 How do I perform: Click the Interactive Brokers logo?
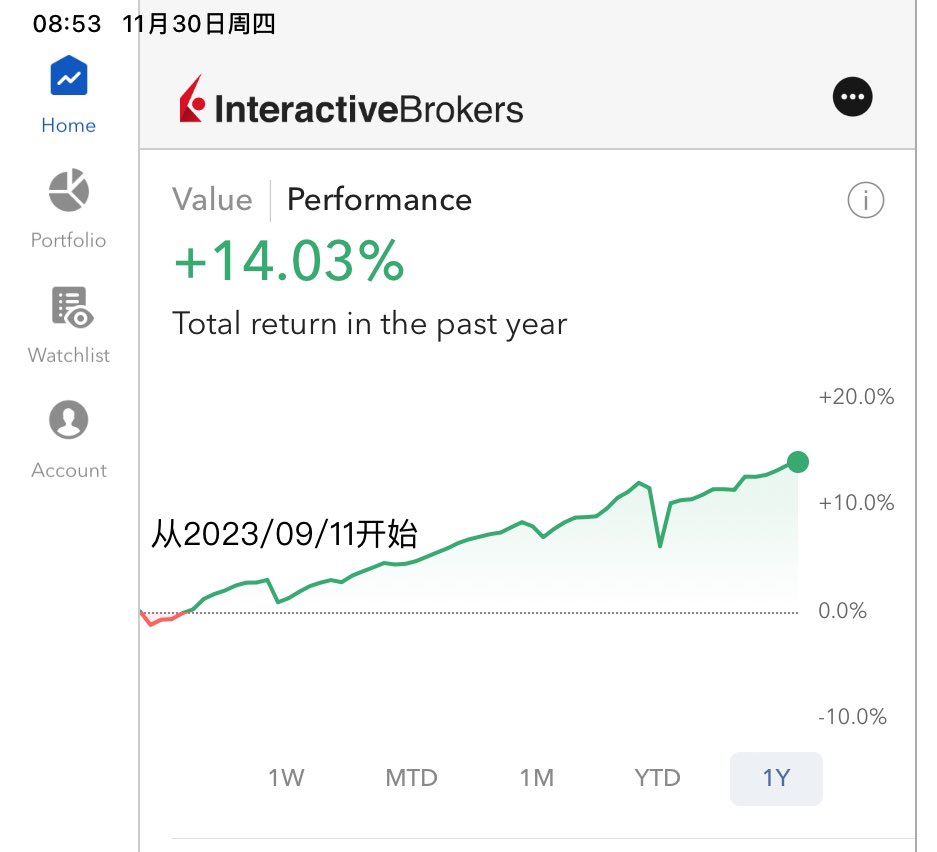(351, 100)
